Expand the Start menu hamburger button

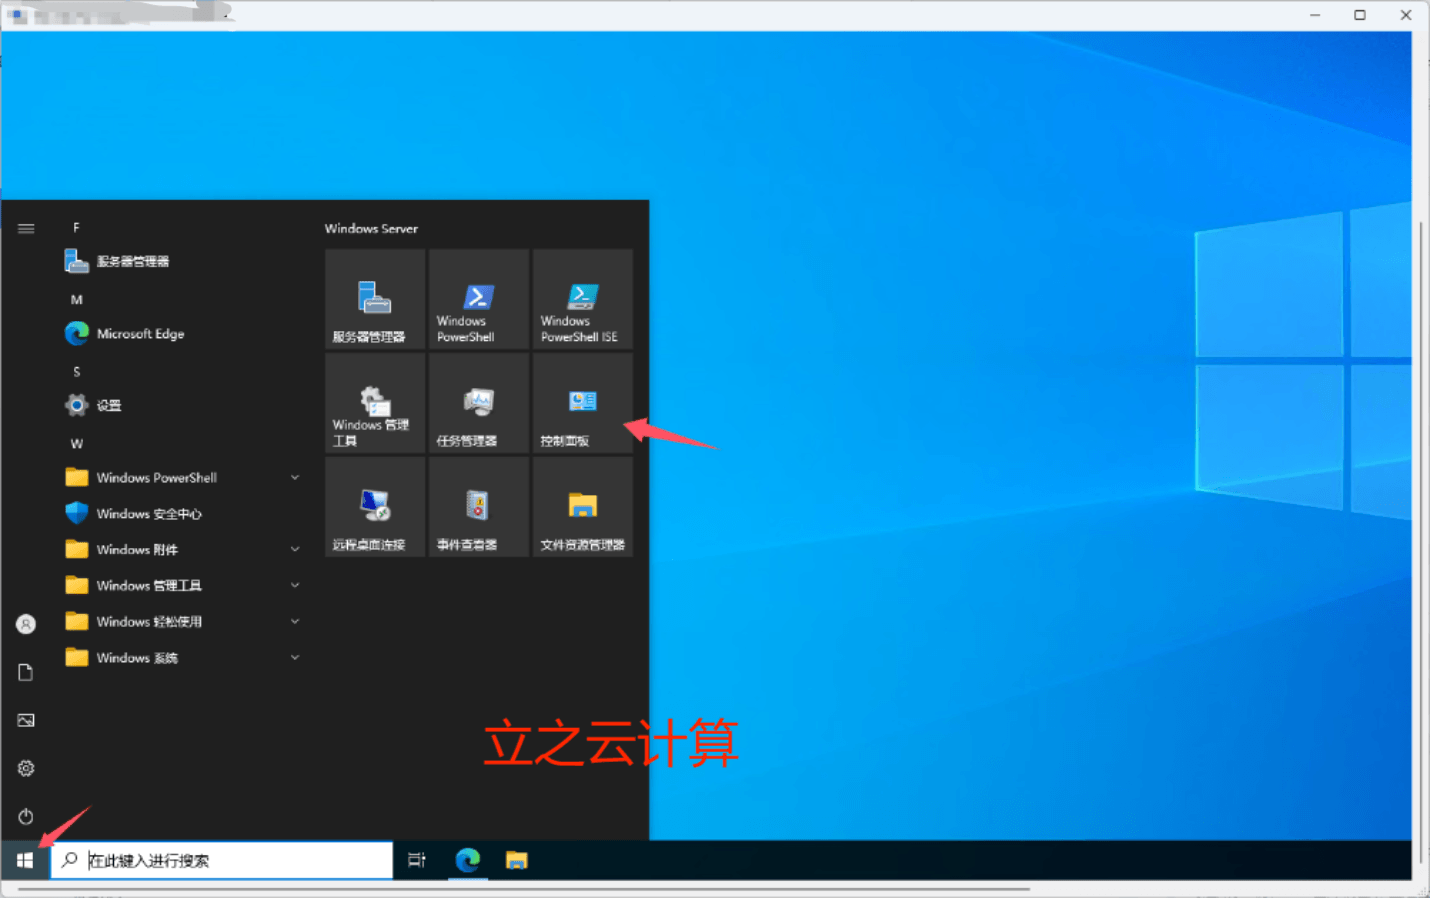click(x=26, y=229)
